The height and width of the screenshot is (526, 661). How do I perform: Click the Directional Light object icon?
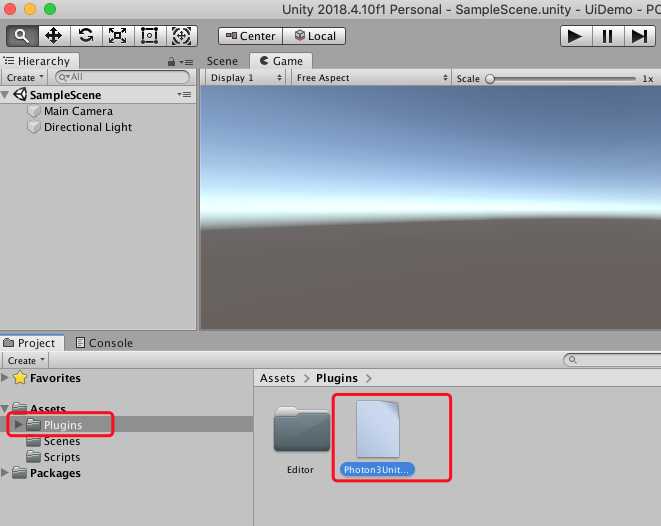(x=34, y=127)
